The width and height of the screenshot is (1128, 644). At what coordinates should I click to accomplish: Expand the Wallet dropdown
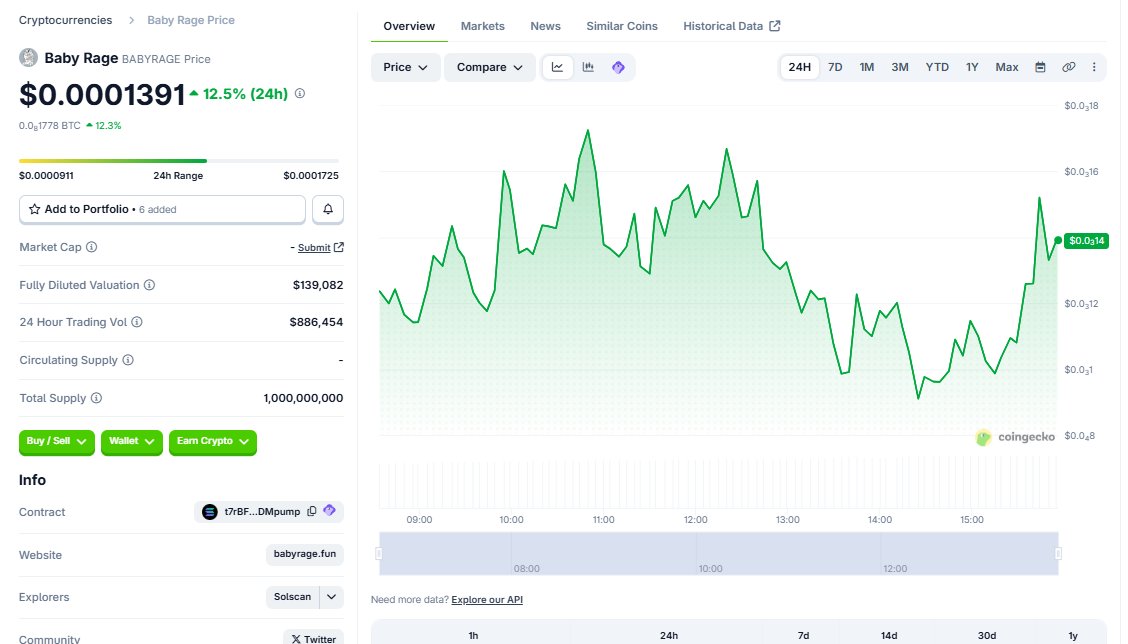tap(132, 441)
